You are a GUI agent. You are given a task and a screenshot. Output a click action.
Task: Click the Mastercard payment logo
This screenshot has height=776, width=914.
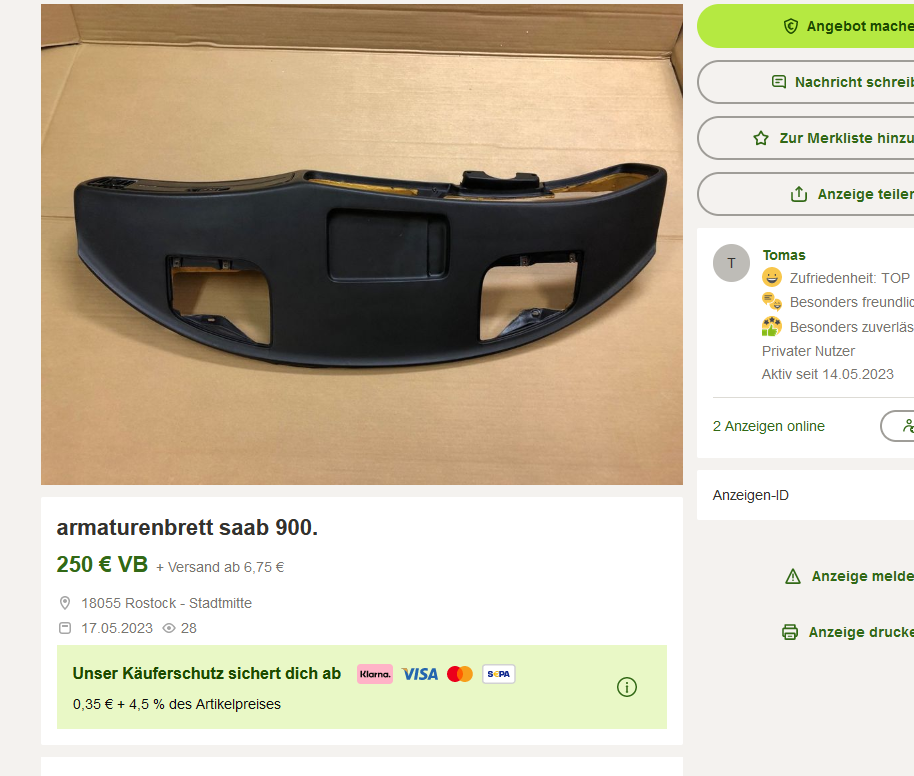(460, 674)
